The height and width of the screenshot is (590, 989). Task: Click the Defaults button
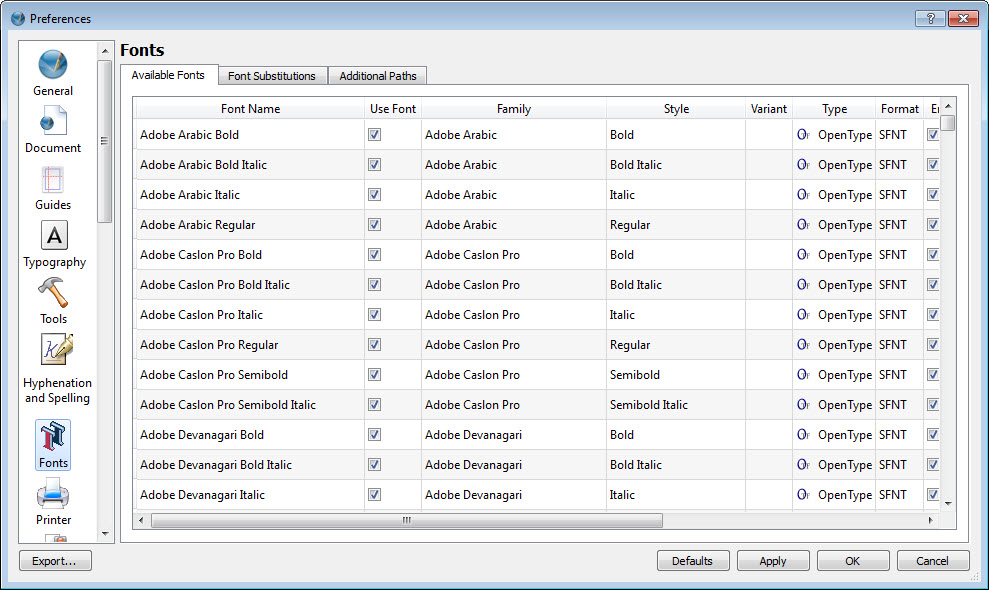click(693, 560)
